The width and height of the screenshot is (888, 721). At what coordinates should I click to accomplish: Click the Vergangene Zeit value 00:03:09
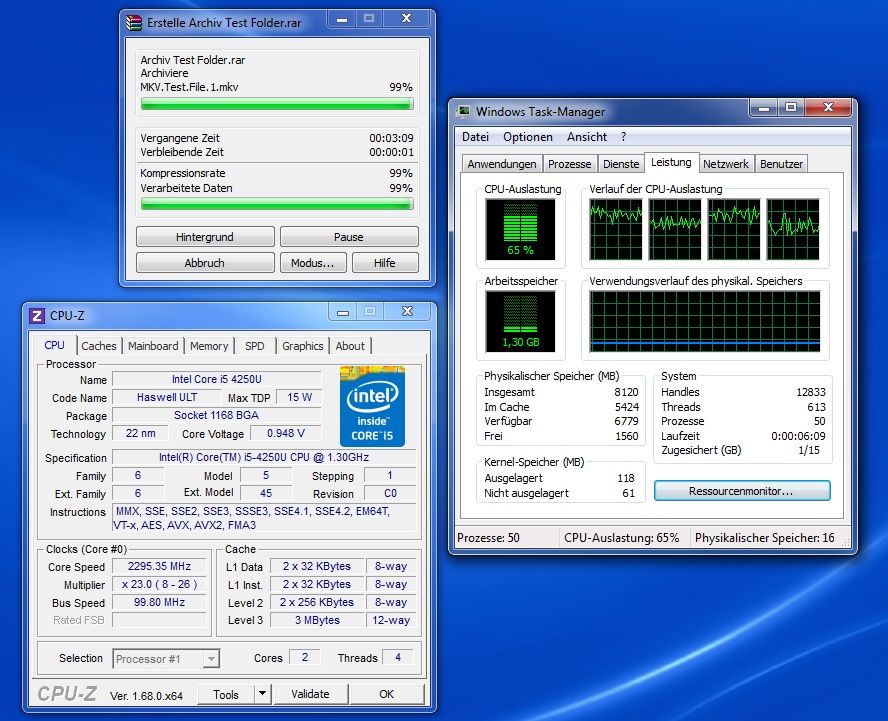pos(391,138)
